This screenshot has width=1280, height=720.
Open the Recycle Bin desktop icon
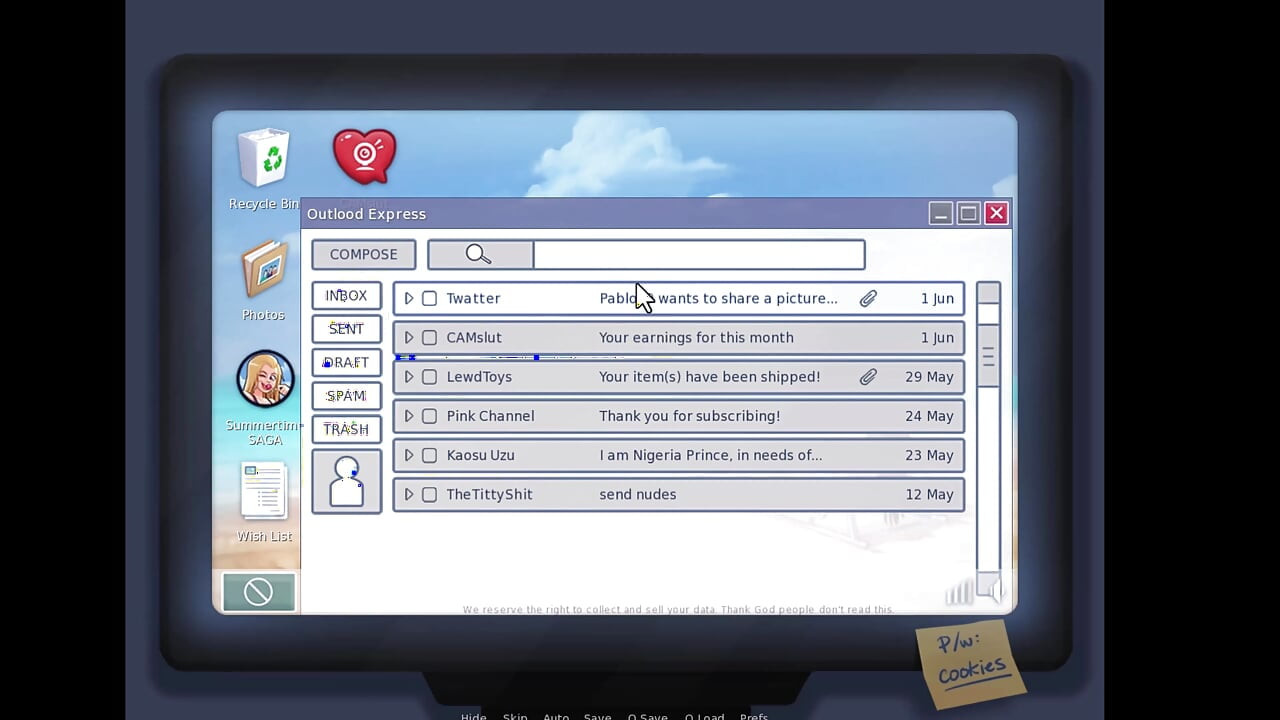coord(264,160)
